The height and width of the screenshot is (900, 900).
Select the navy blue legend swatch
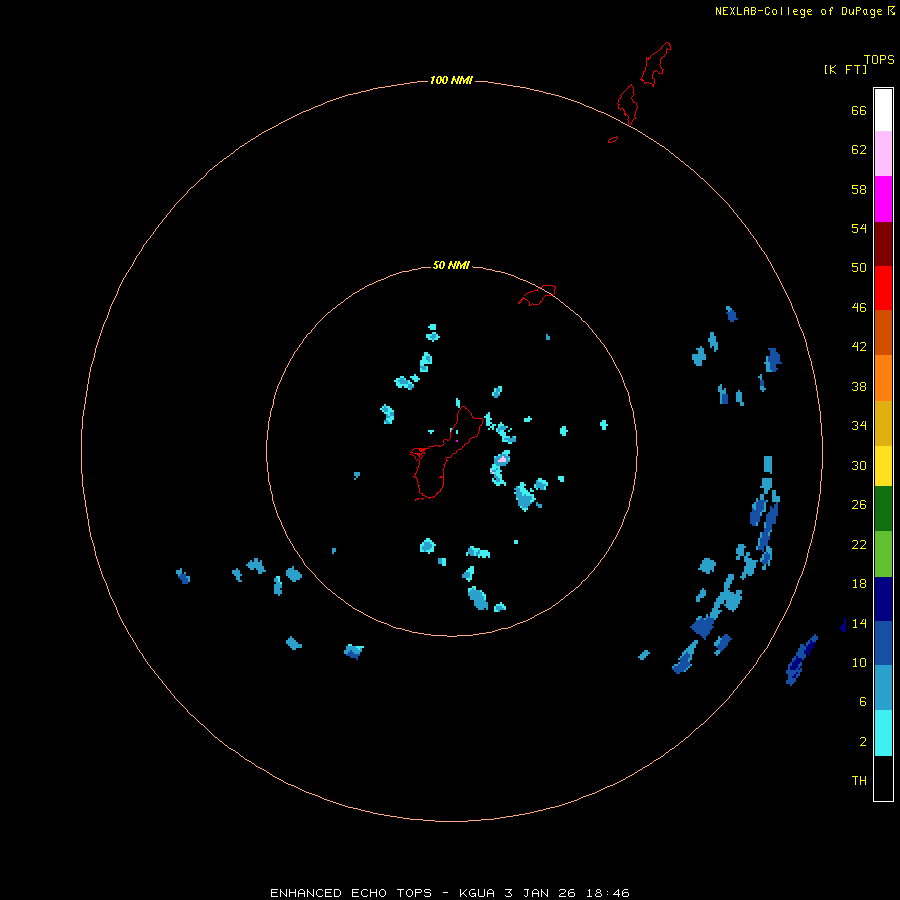[x=883, y=599]
